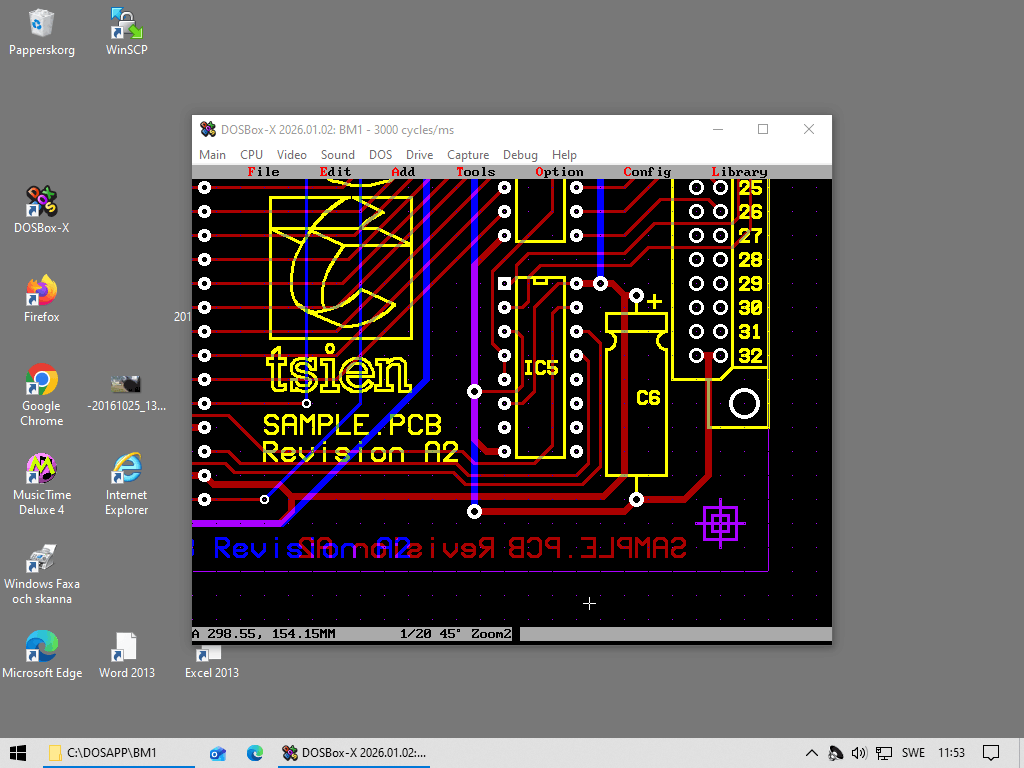Click the purple target marker on PCB
The width and height of the screenshot is (1024, 768).
(721, 523)
